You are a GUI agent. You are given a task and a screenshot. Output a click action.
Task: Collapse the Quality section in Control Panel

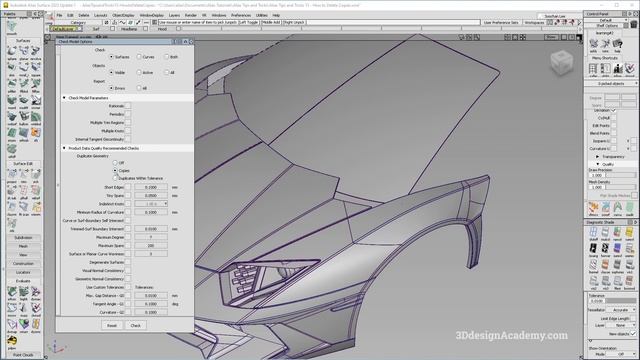tap(598, 164)
